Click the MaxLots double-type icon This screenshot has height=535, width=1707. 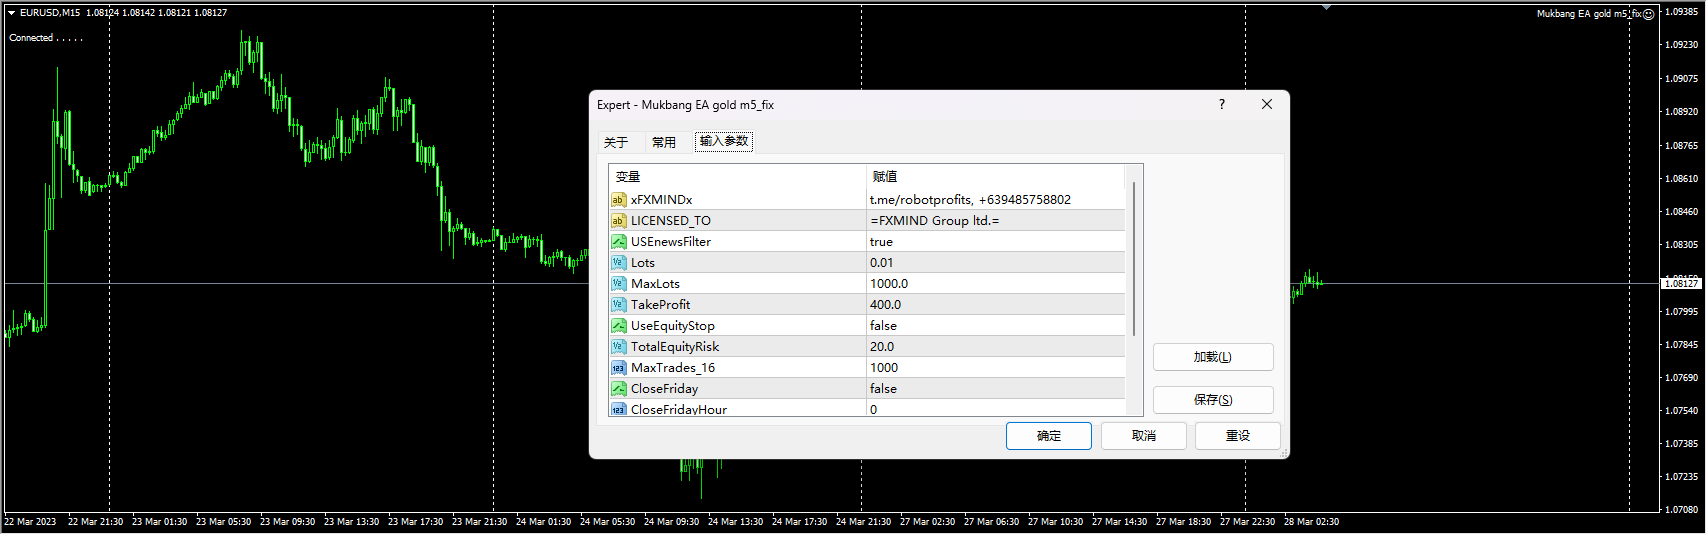(618, 284)
